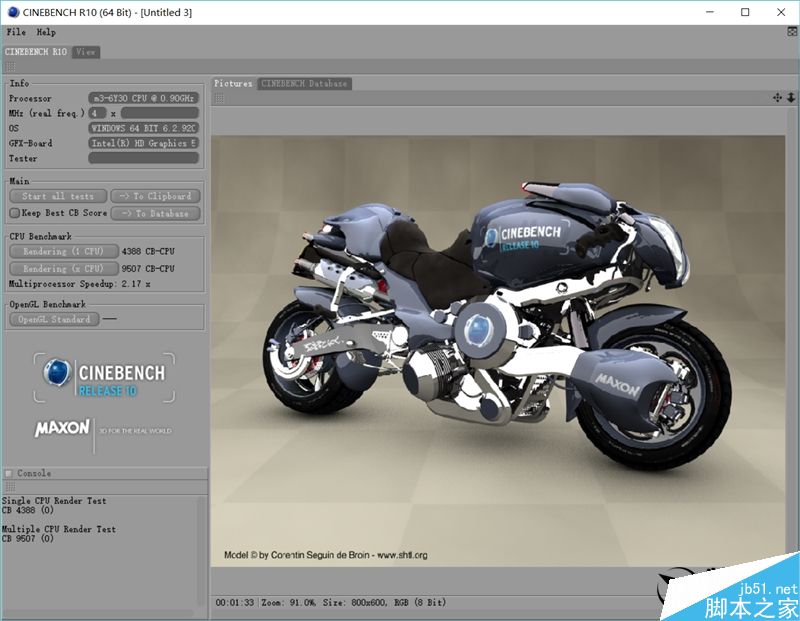800x621 pixels.
Task: Toggle the Console panel box icon
Action: (x=8, y=474)
